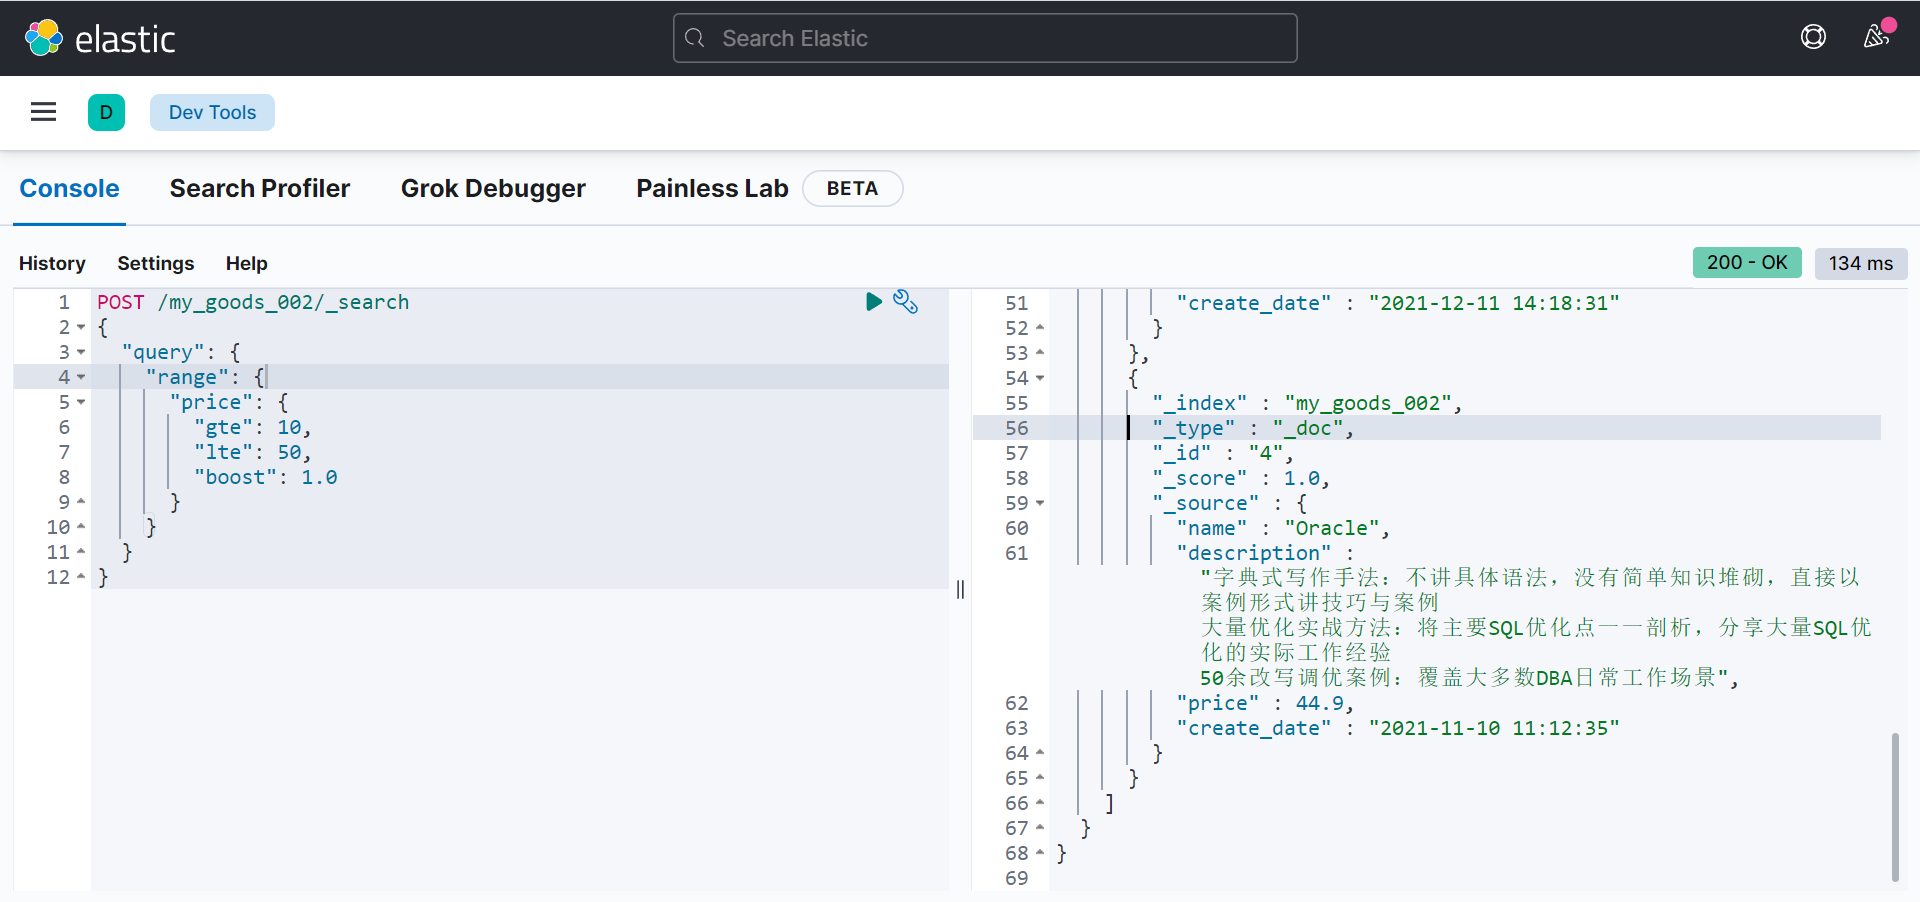Click the response panel vertical scrollbar
1920x902 pixels.
(x=1895, y=806)
